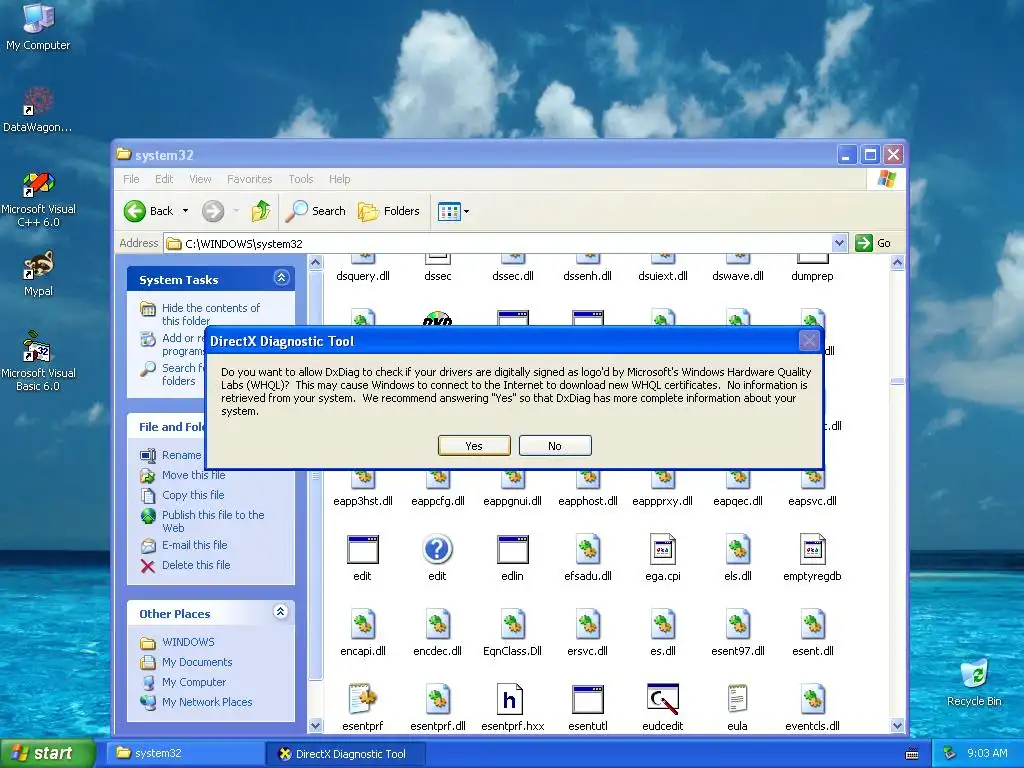Select the esent.dll file icon
1024x768 pixels.
coord(812,625)
